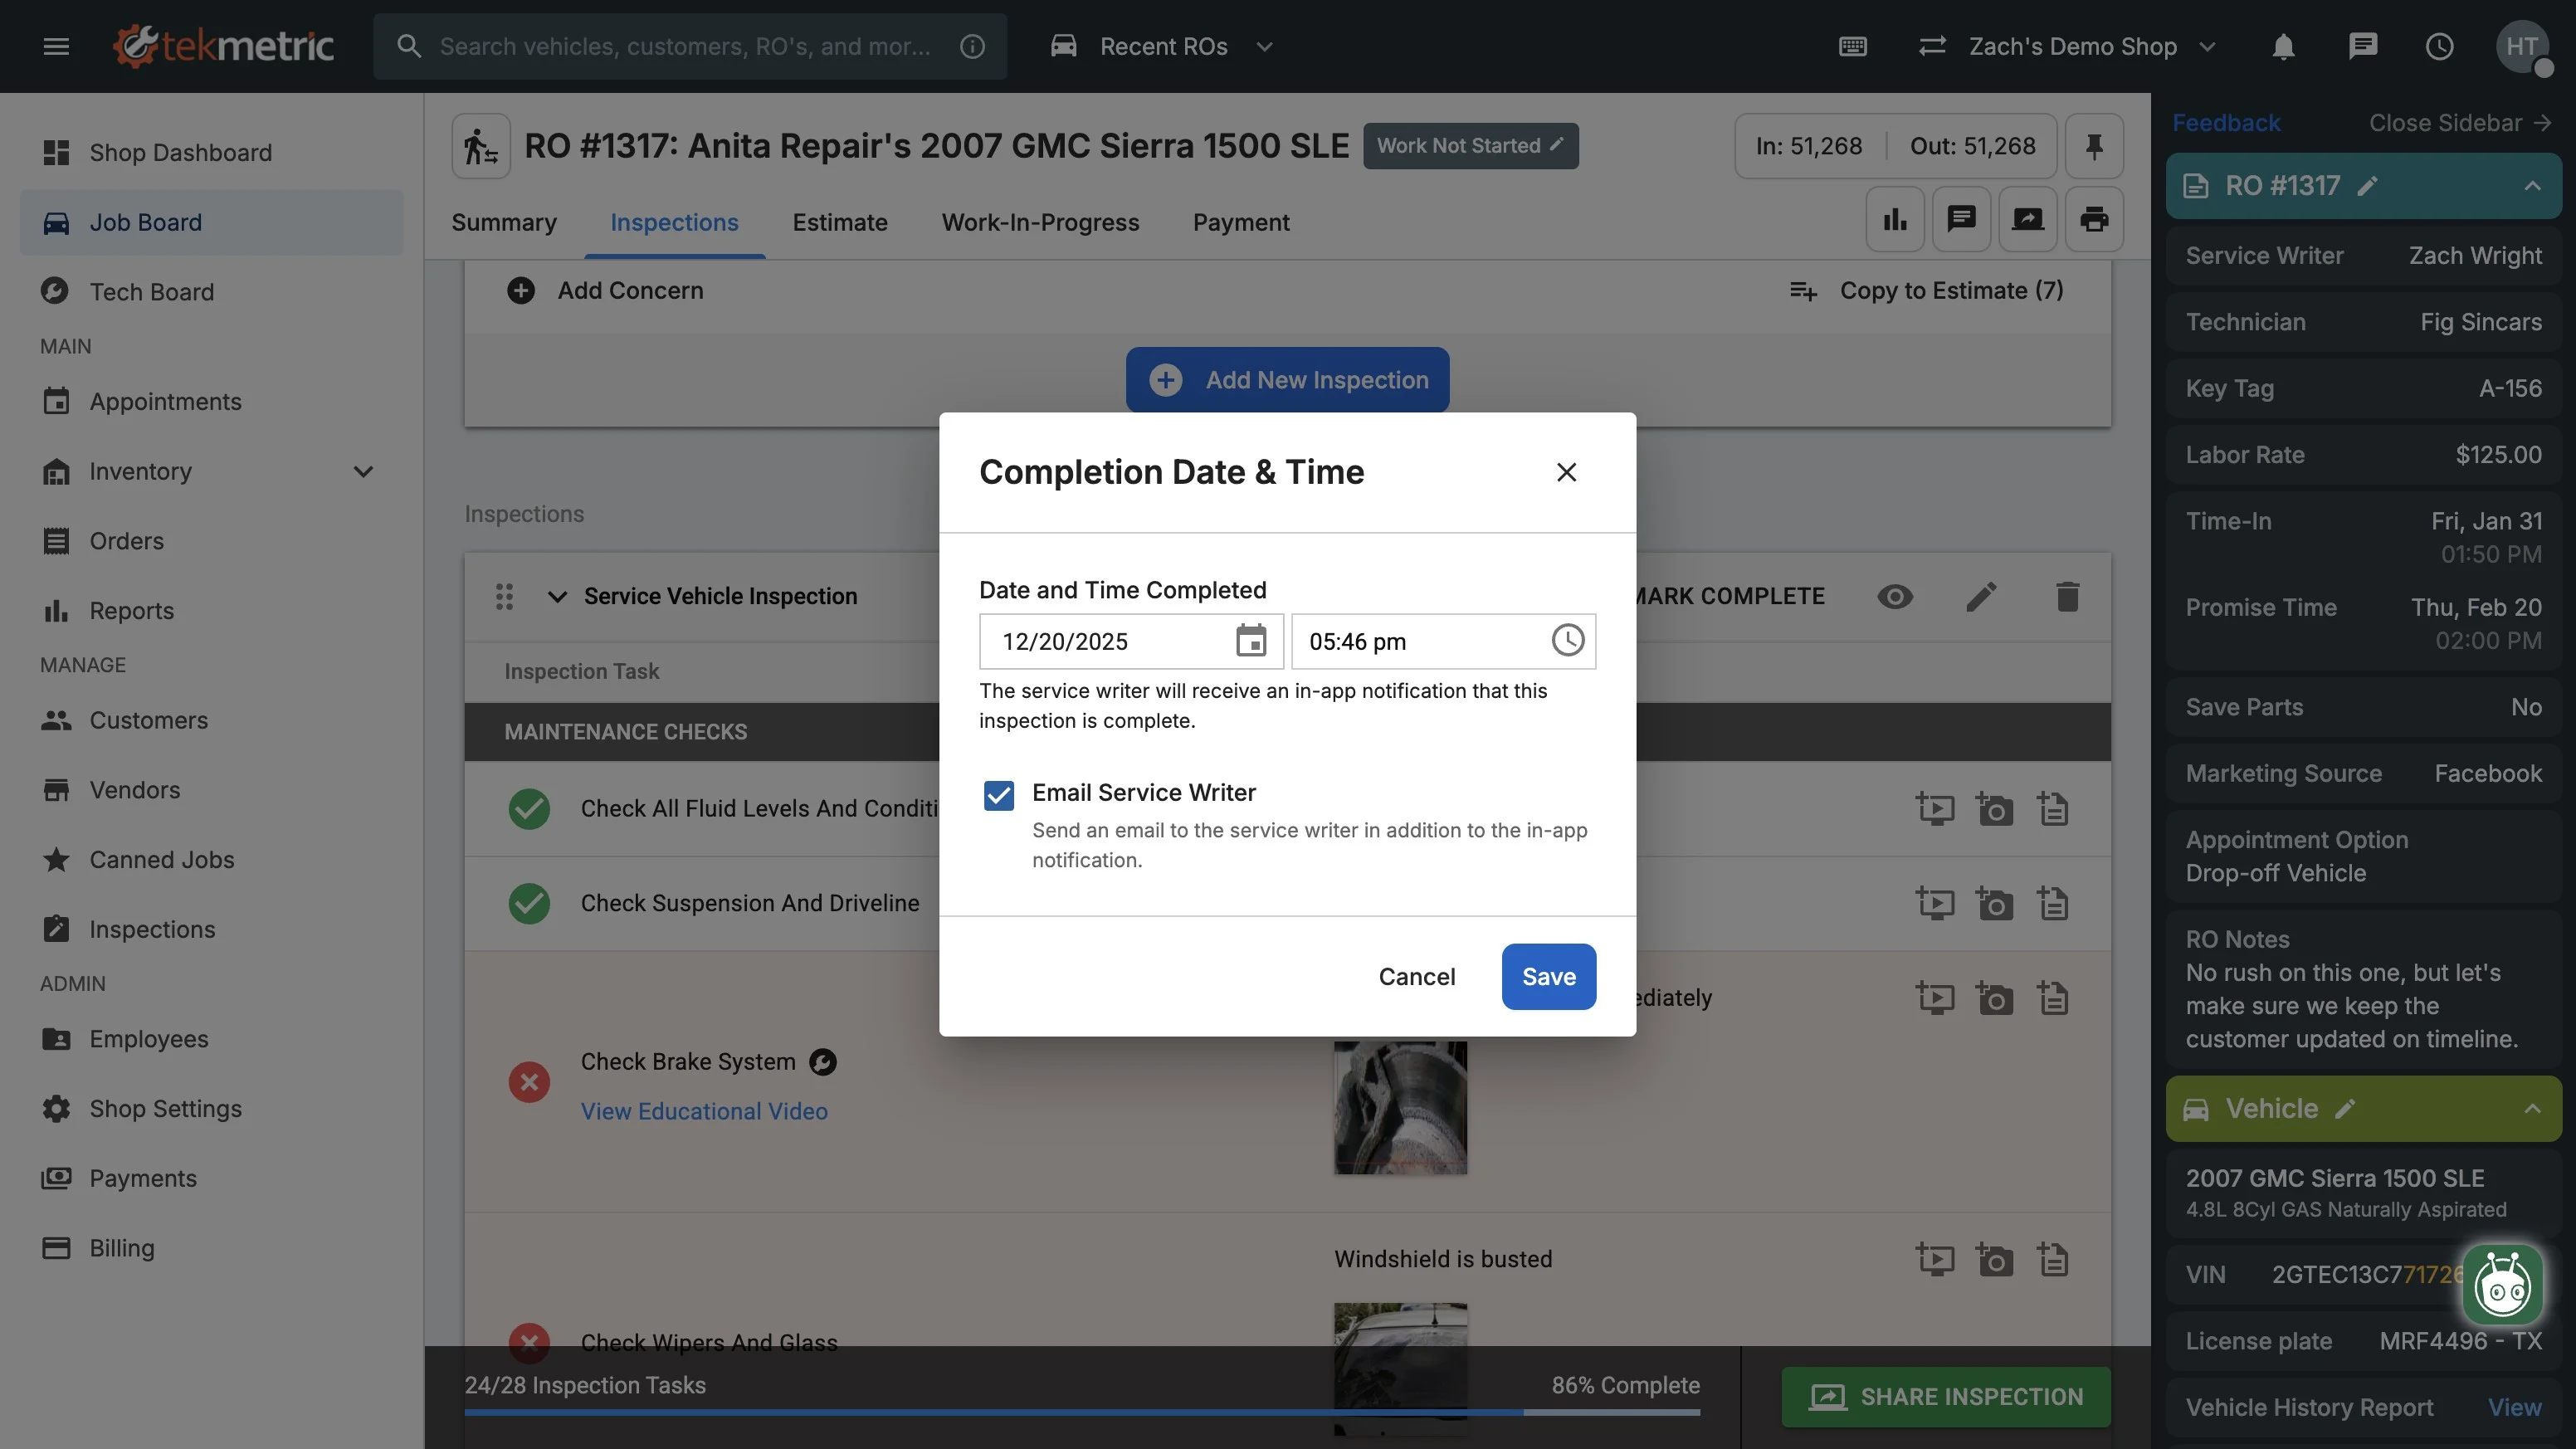Collapse the Service Vehicle Inspection section
The image size is (2576, 1449).
(557, 597)
